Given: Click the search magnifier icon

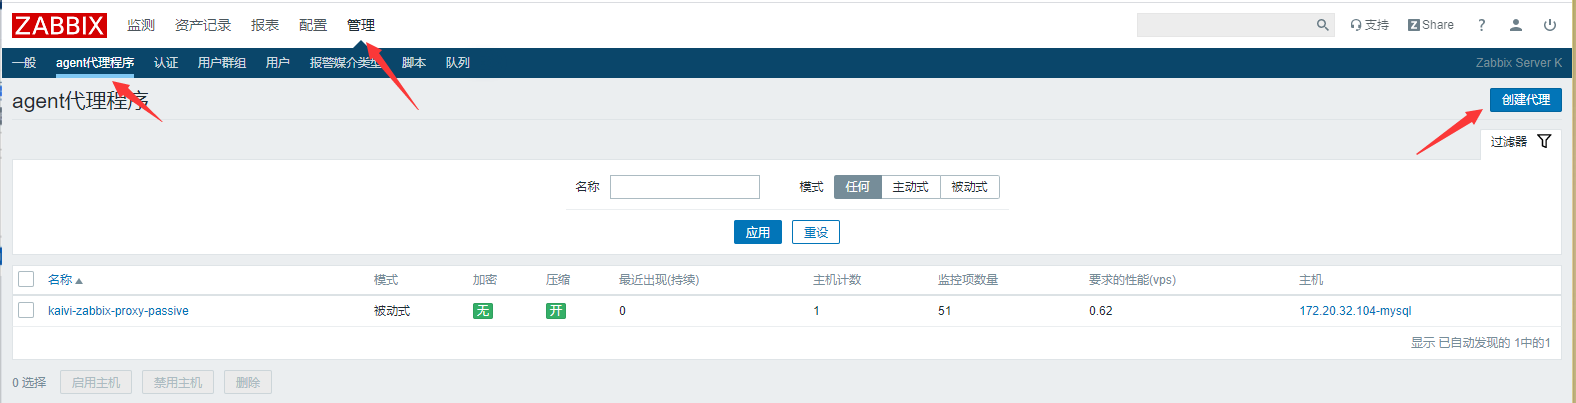Looking at the screenshot, I should point(1322,25).
